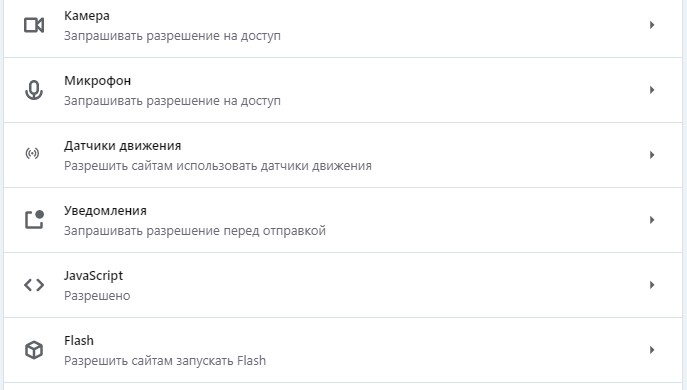Expand the Уведомления settings arrow
This screenshot has height=390, width=687.
pyautogui.click(x=652, y=220)
